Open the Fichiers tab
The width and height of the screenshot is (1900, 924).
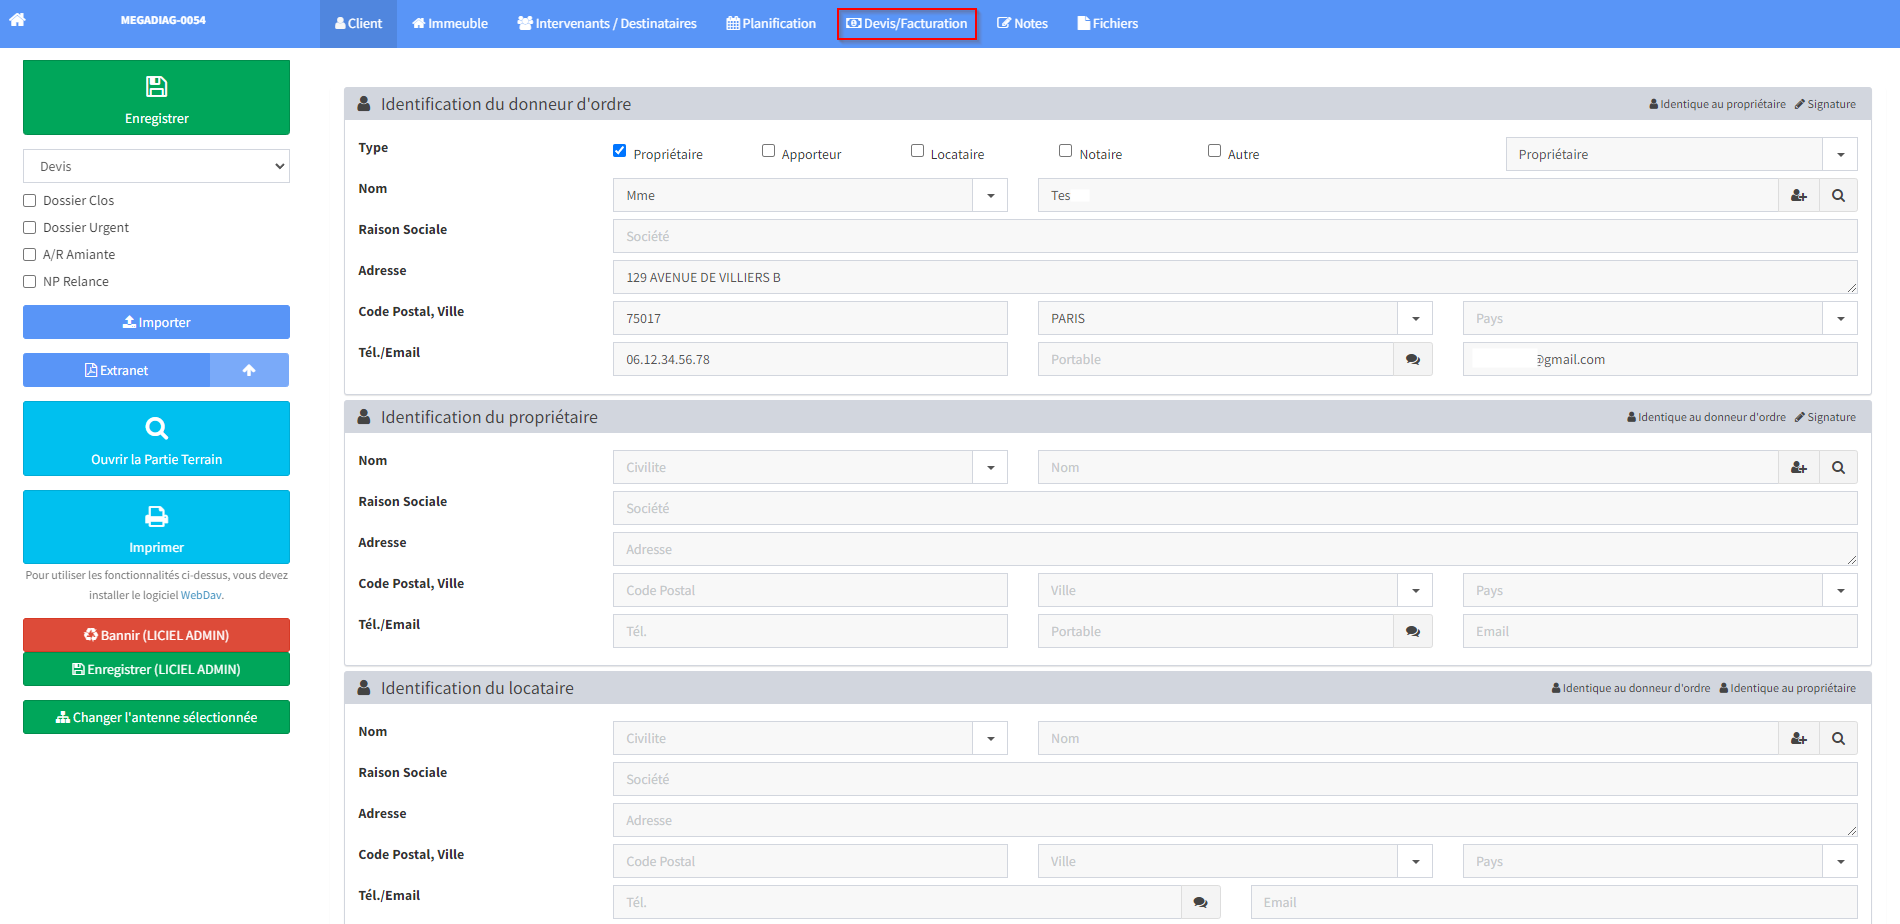tap(1107, 23)
